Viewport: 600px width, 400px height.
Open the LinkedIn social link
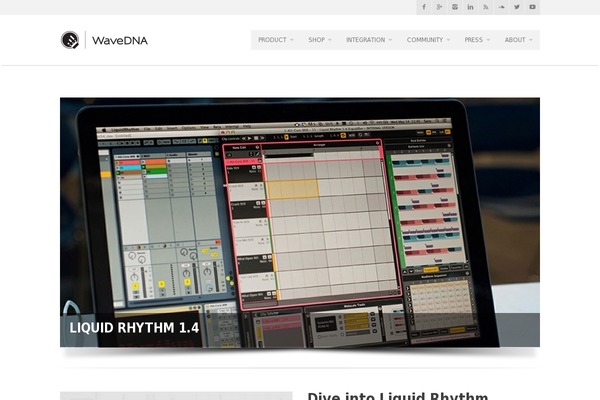click(470, 7)
